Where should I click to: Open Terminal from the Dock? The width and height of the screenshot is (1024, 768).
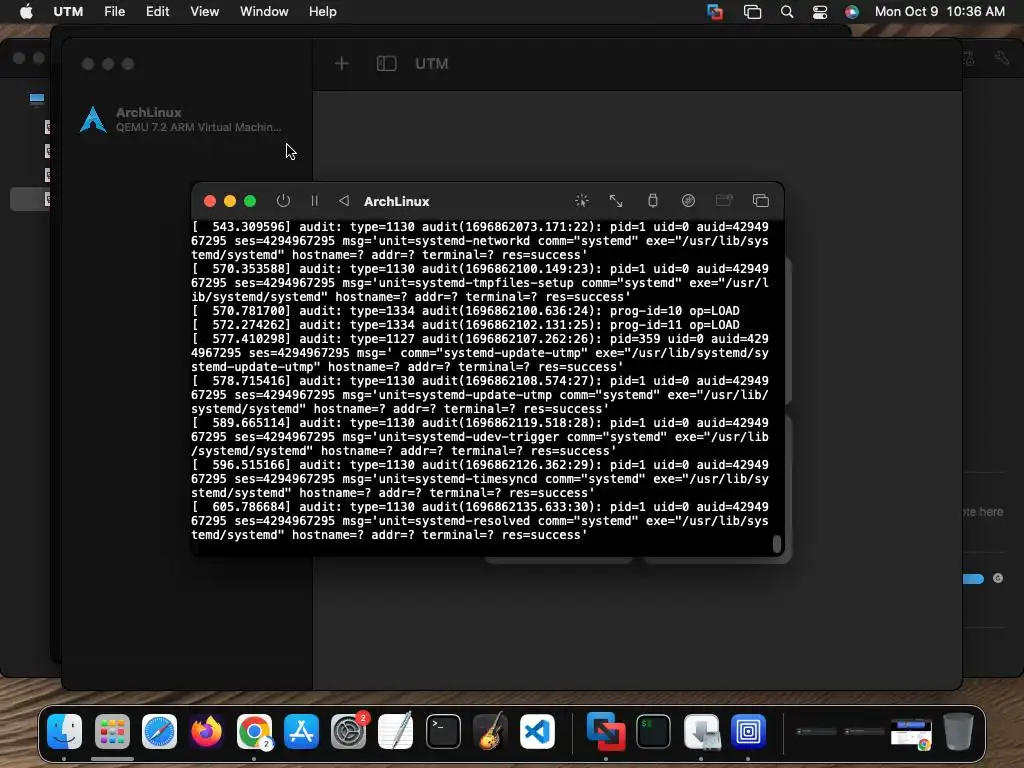(443, 731)
